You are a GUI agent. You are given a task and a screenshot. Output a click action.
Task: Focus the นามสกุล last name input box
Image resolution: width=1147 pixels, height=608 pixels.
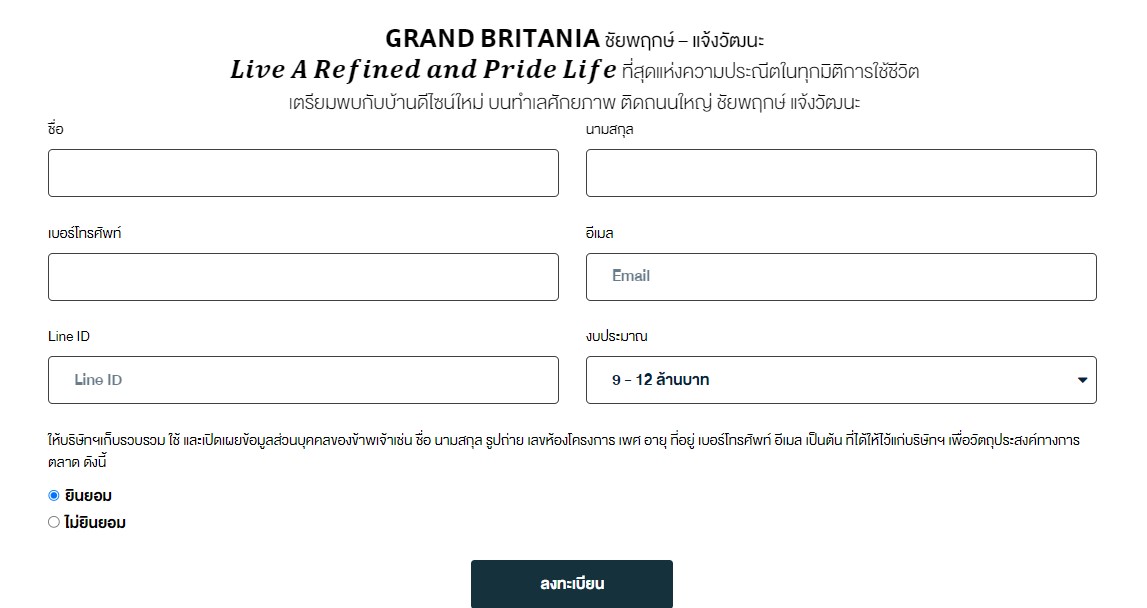841,173
